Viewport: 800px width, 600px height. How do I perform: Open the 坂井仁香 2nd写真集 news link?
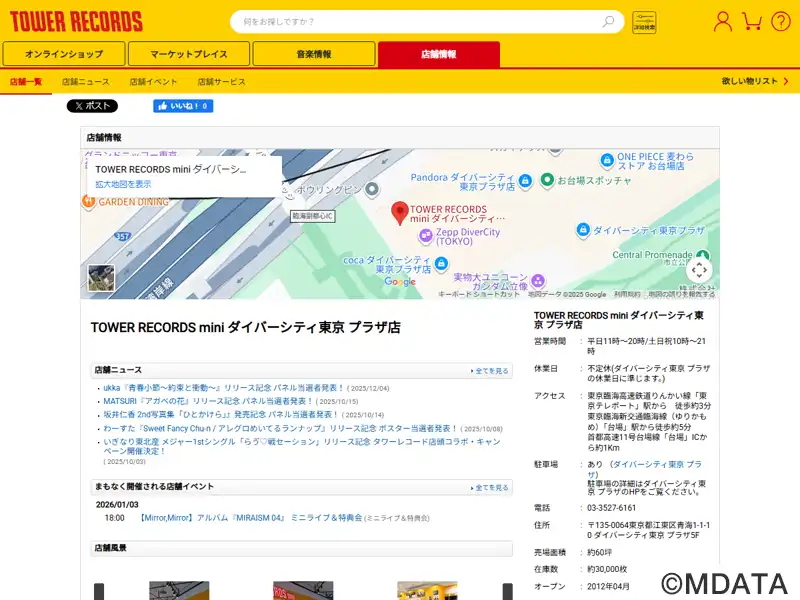click(x=221, y=414)
